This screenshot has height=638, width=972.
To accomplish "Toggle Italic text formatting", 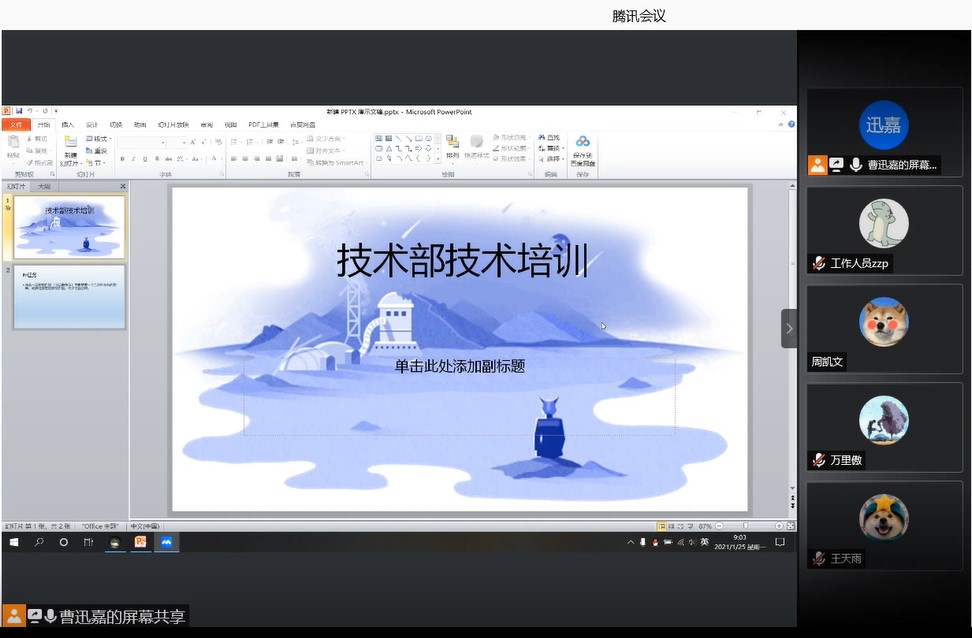I will (x=134, y=159).
